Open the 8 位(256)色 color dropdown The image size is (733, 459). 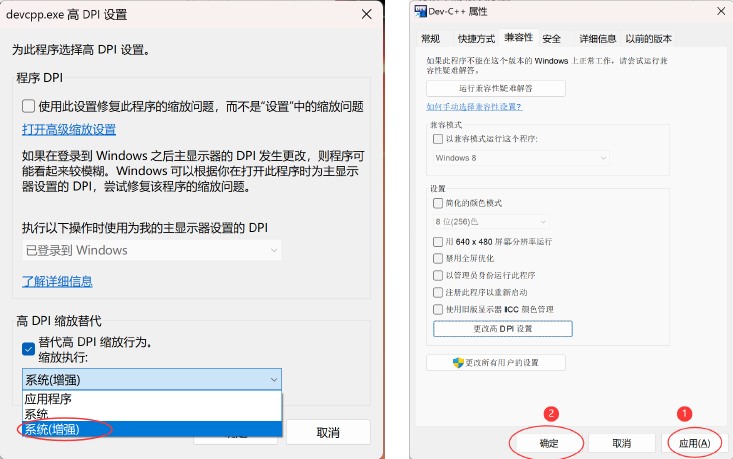[491, 222]
